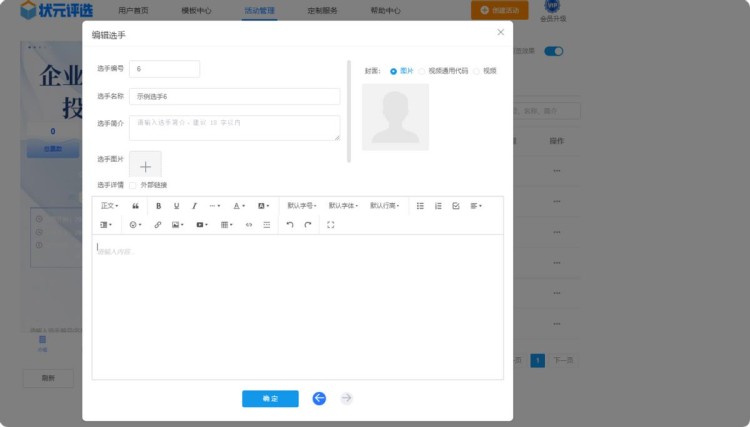This screenshot has width=750, height=427.
Task: Upload contestant image with plus button
Action: tap(145, 166)
